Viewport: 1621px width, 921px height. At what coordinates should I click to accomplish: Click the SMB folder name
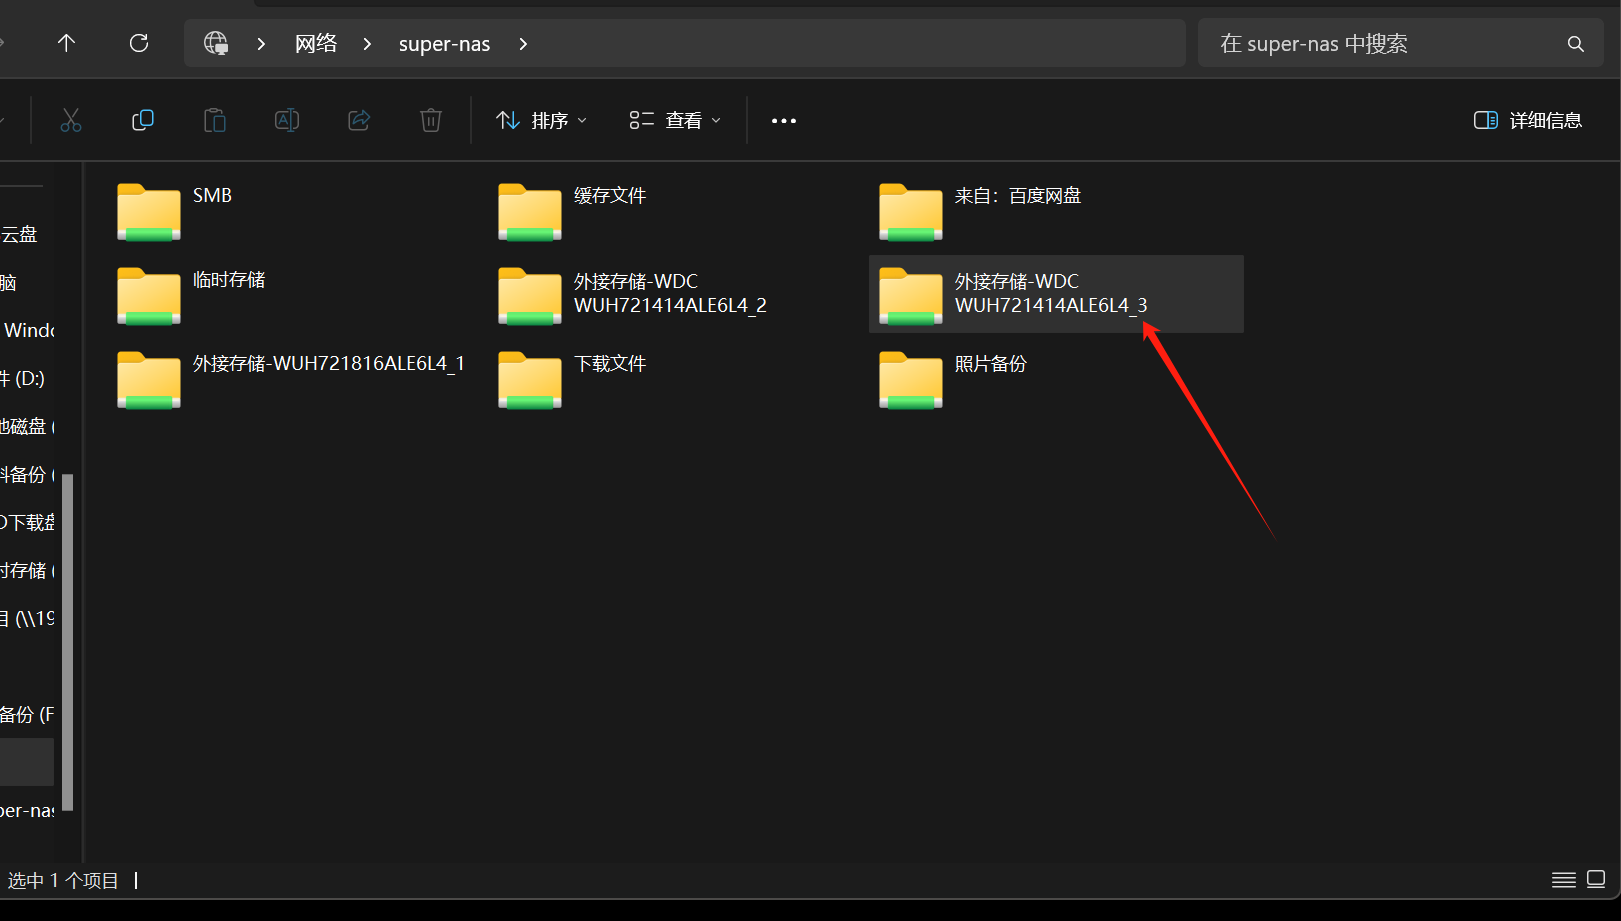point(212,196)
